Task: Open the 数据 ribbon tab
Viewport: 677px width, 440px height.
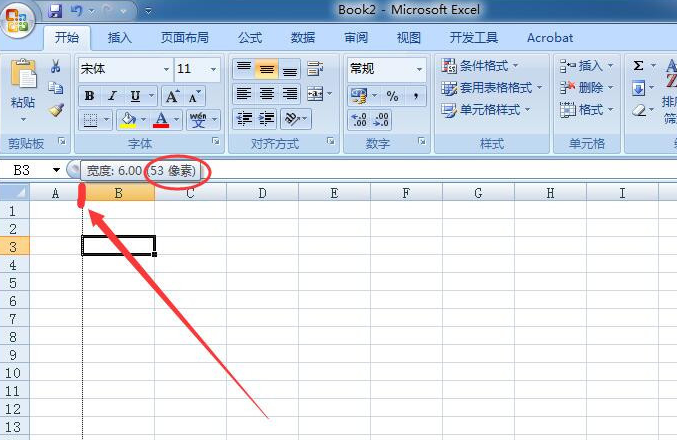Action: [303, 38]
